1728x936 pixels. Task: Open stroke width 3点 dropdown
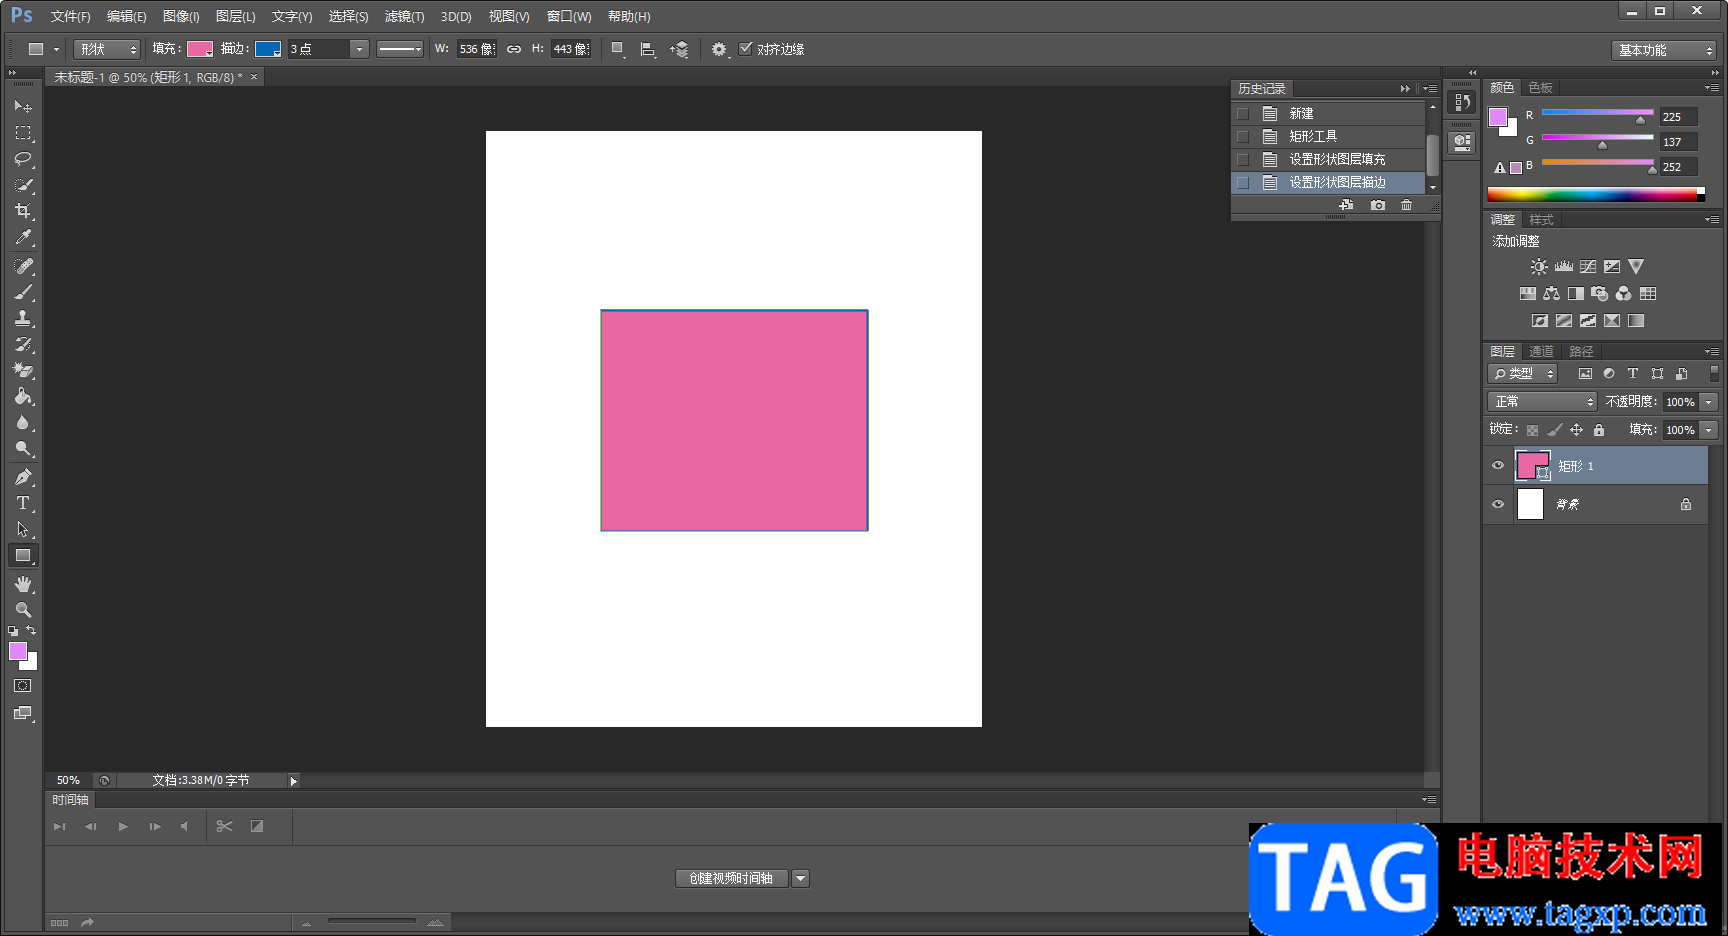coord(359,49)
